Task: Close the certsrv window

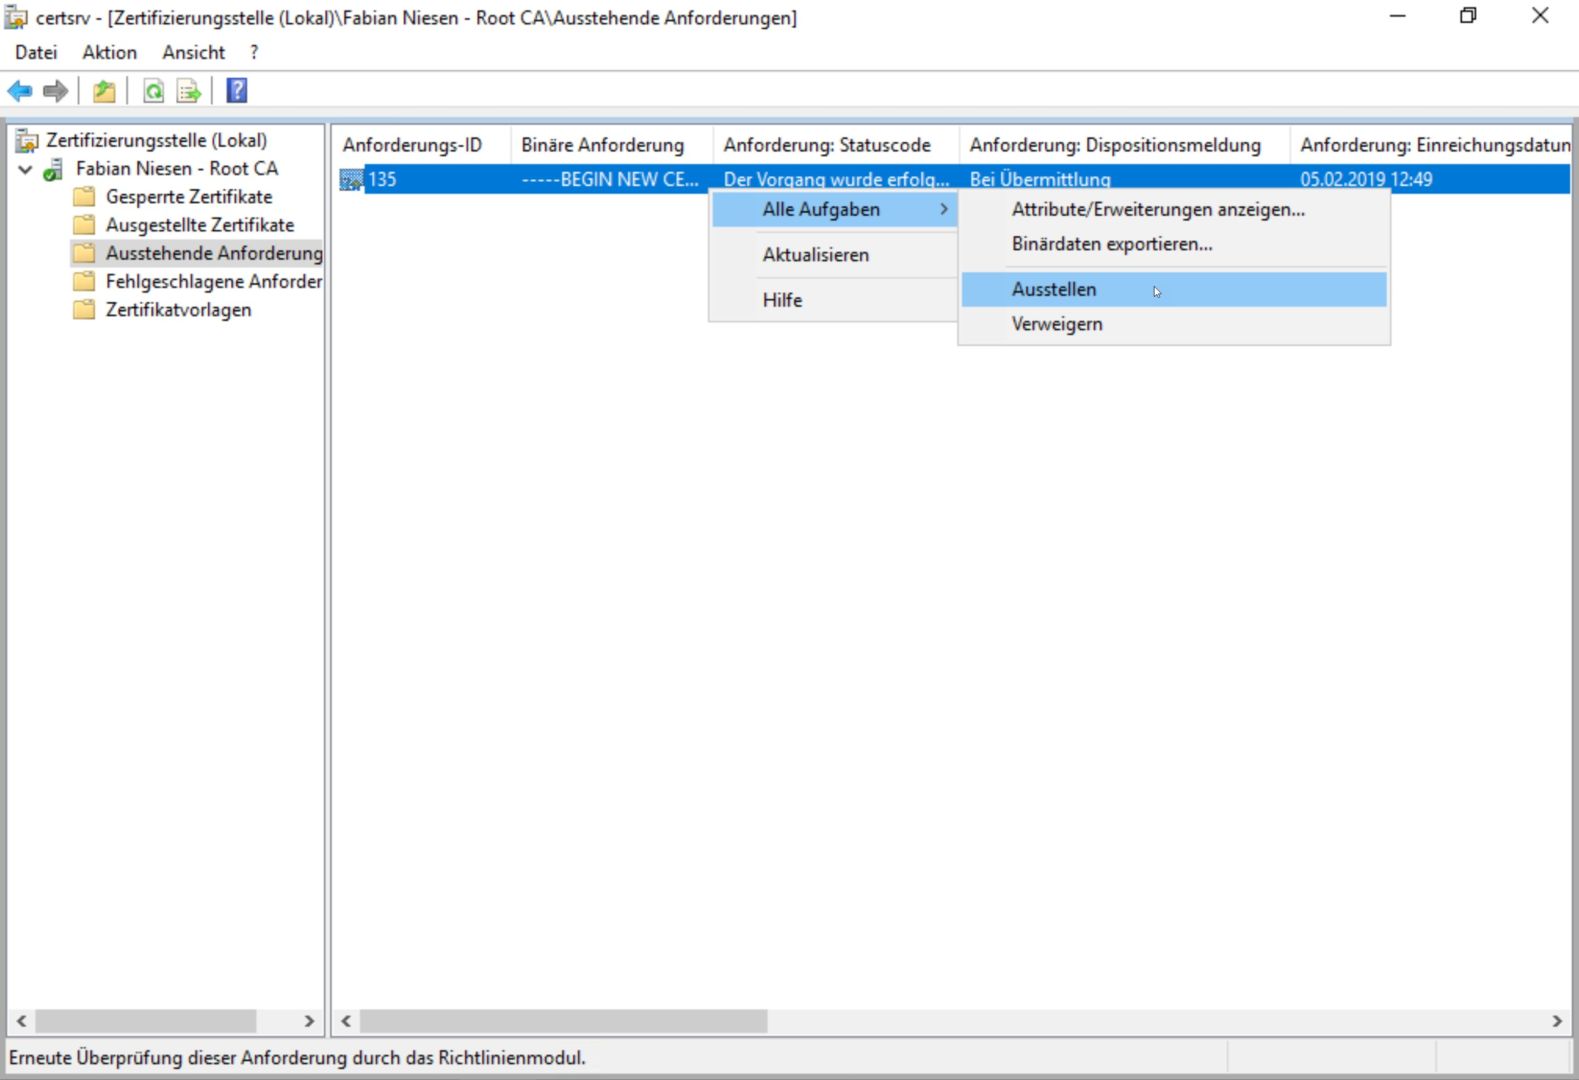Action: 1540,16
